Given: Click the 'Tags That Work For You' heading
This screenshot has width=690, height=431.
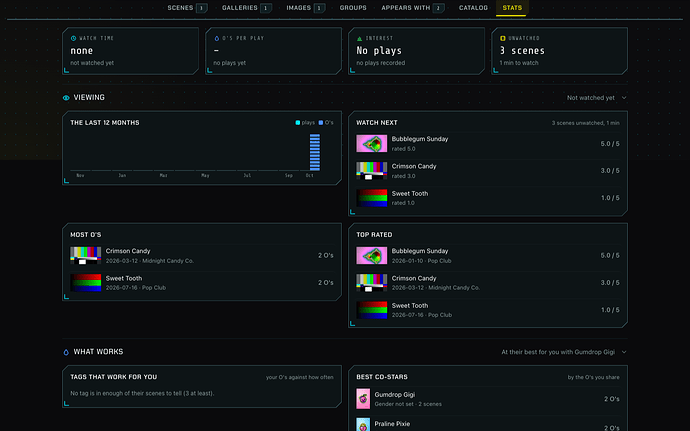Looking at the screenshot, I should (x=114, y=377).
